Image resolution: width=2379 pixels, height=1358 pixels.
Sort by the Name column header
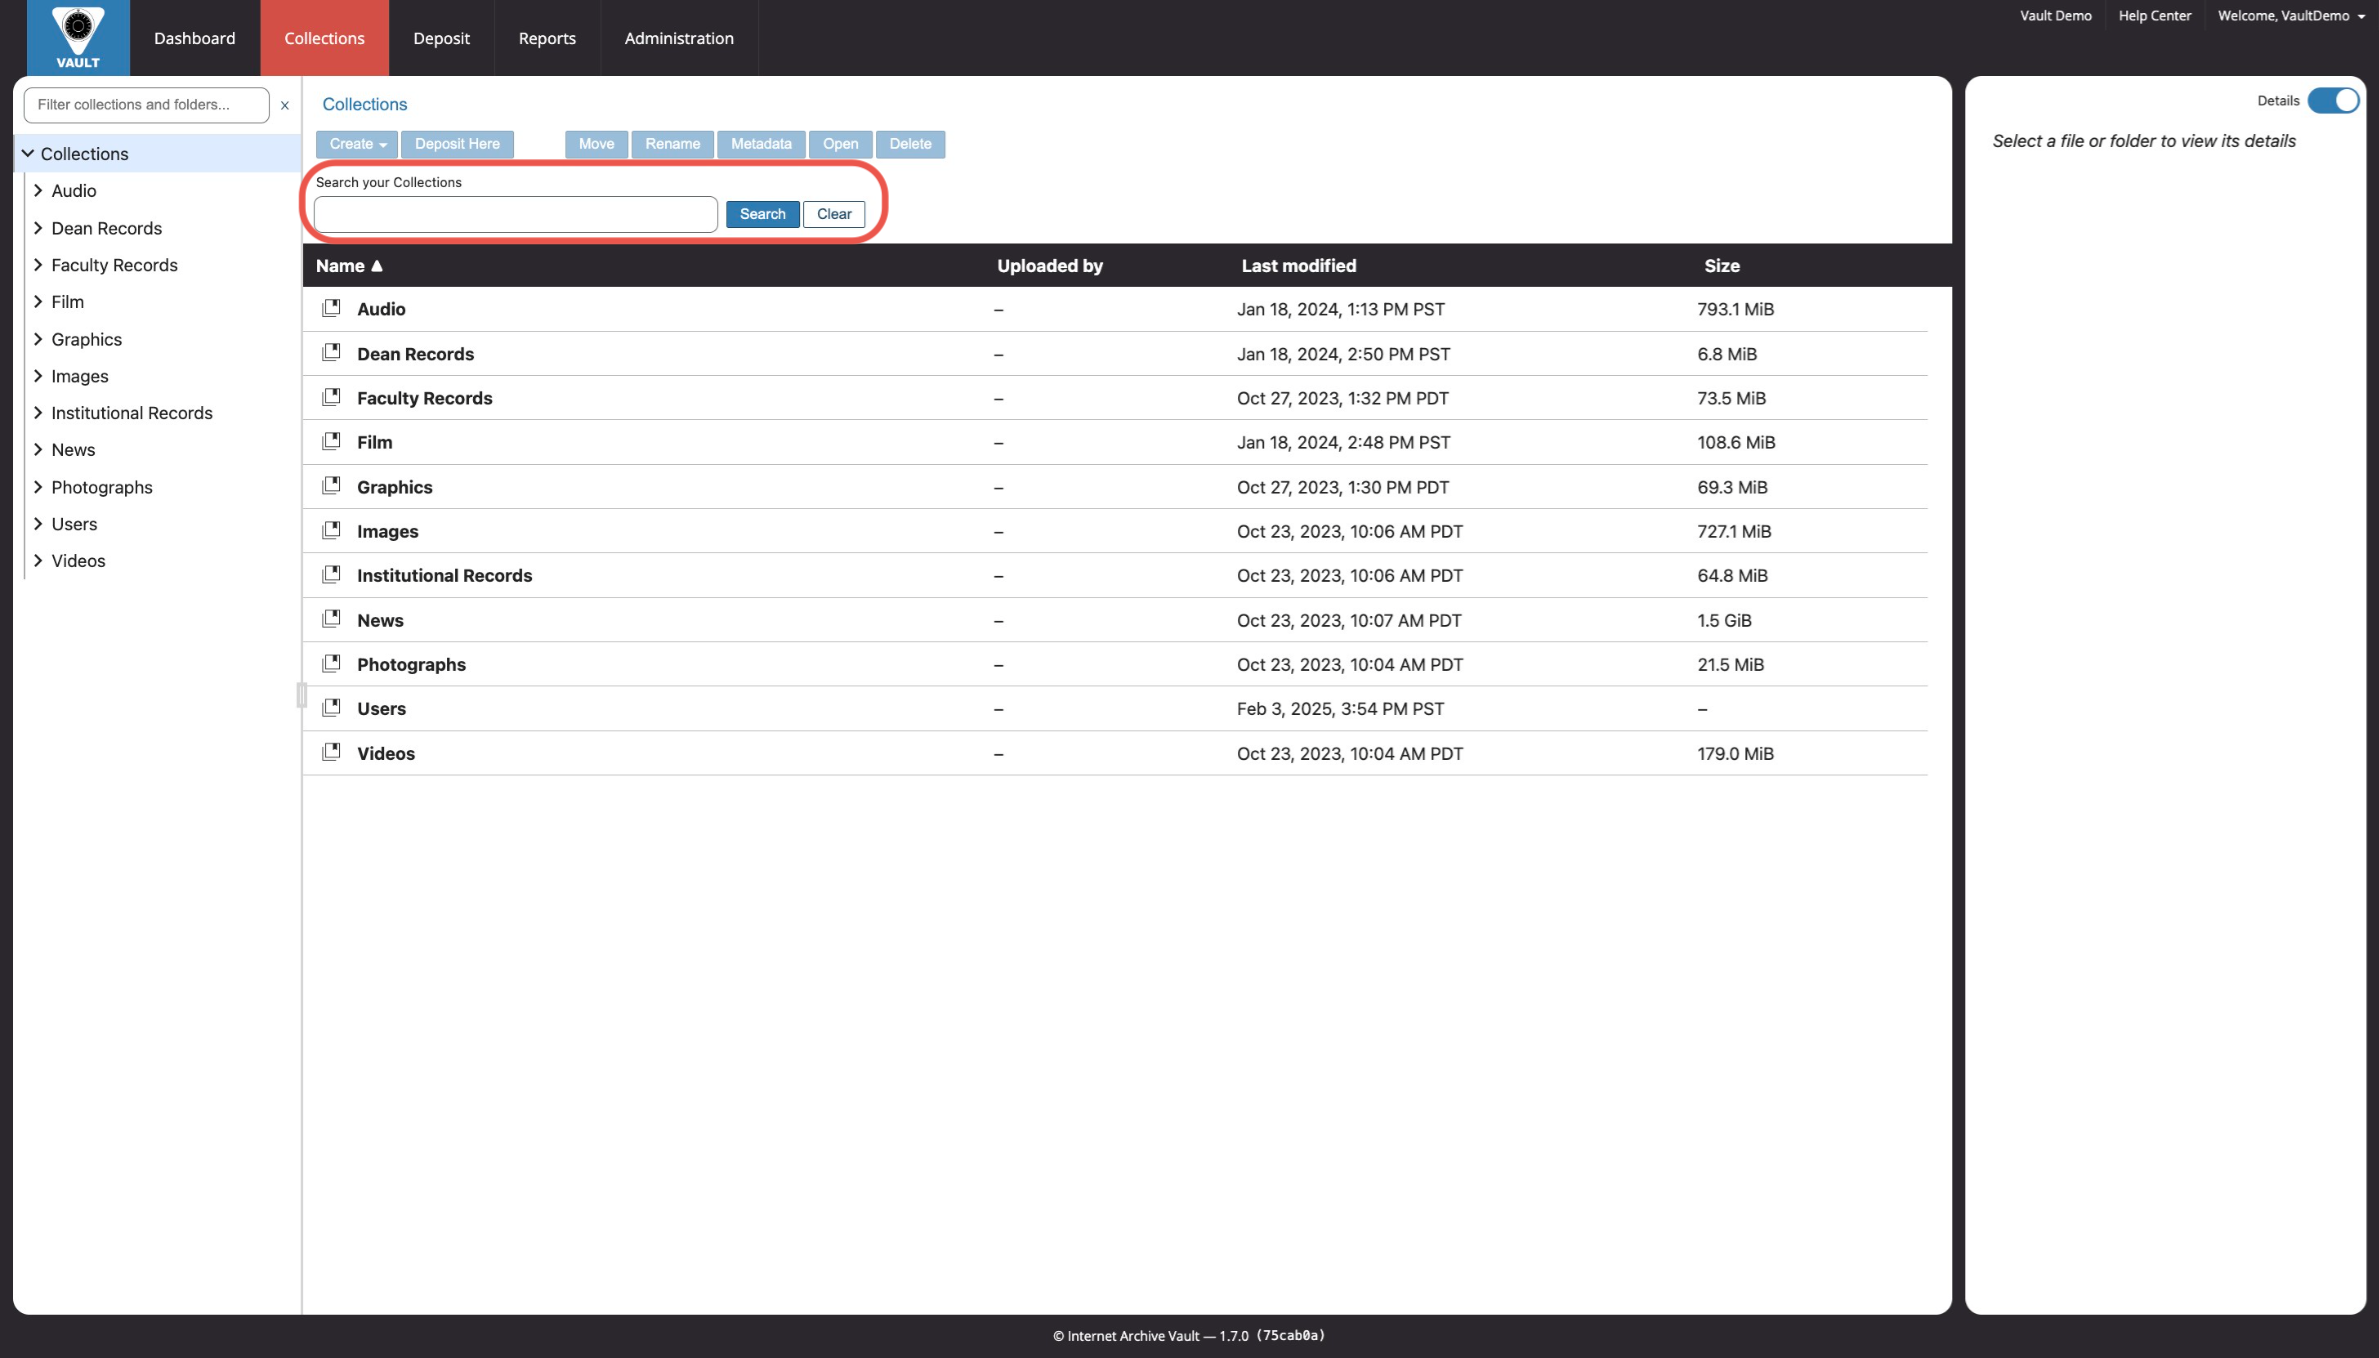[x=349, y=266]
